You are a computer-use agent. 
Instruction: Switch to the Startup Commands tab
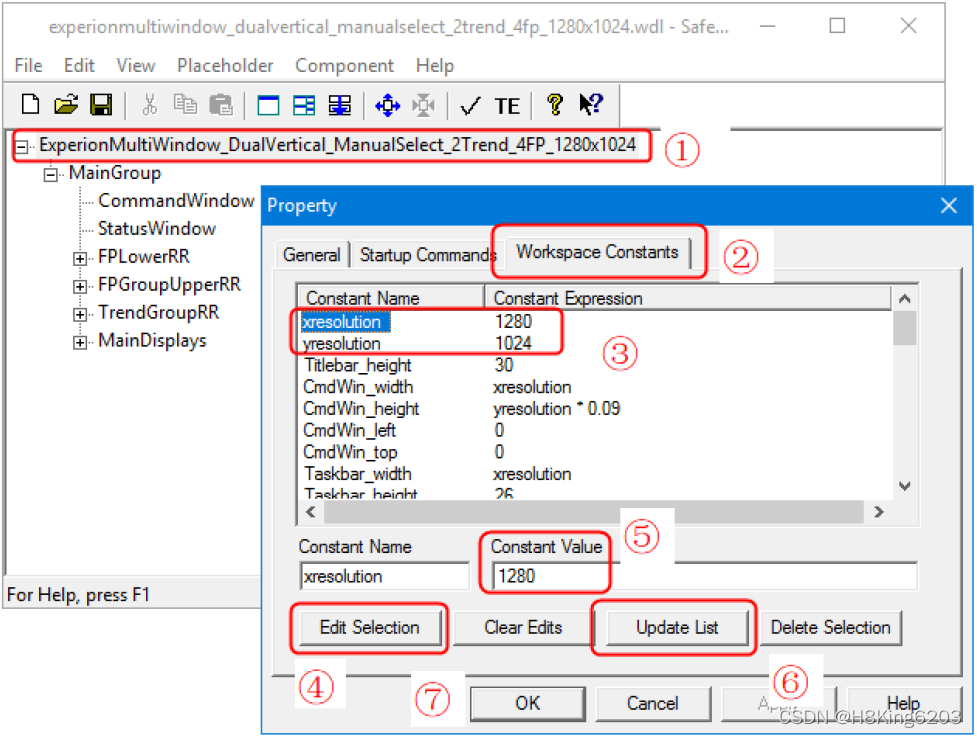click(427, 255)
